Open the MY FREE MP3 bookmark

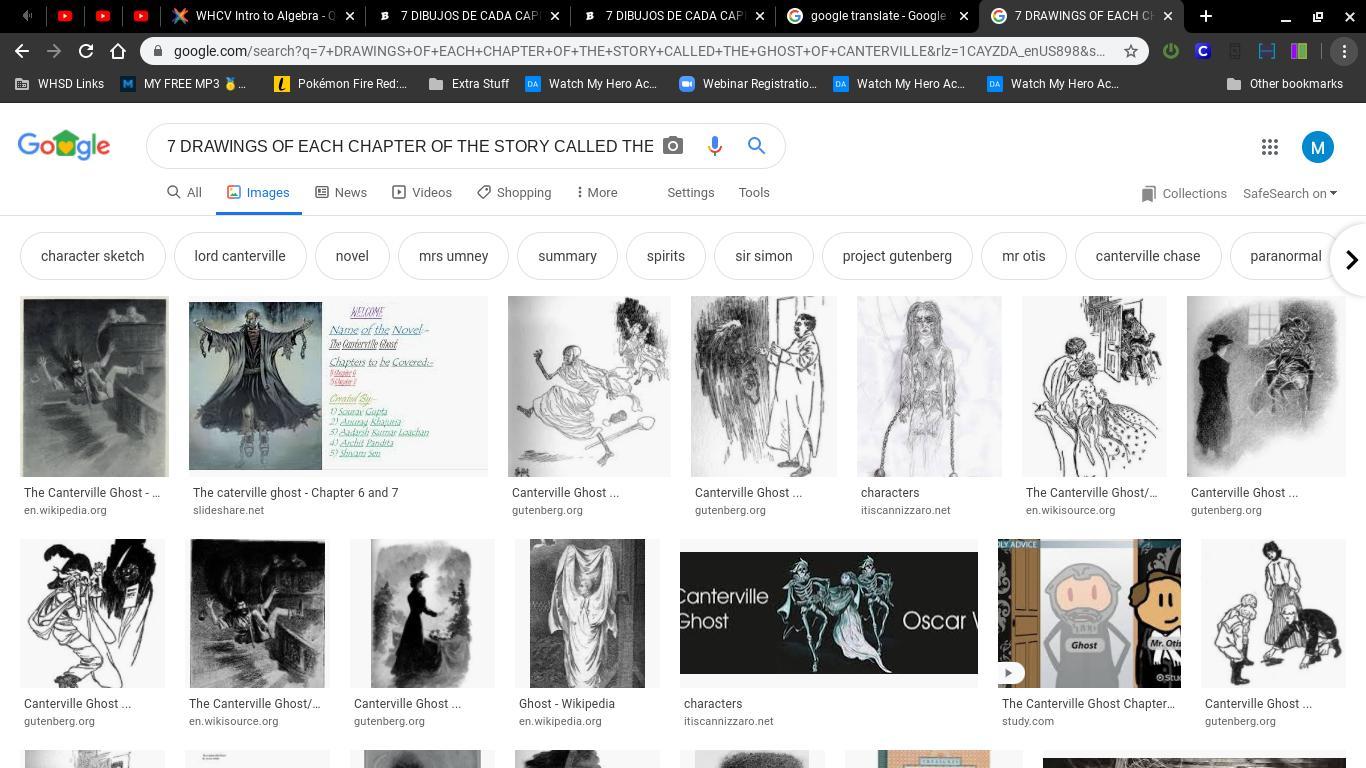point(183,84)
